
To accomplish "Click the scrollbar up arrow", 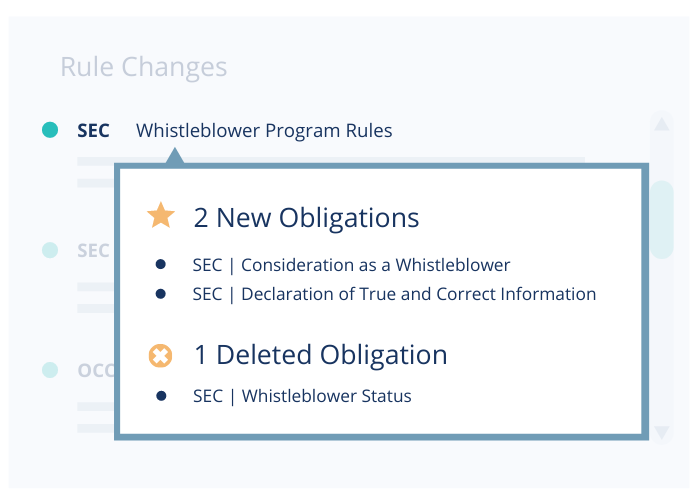I will 662,124.
